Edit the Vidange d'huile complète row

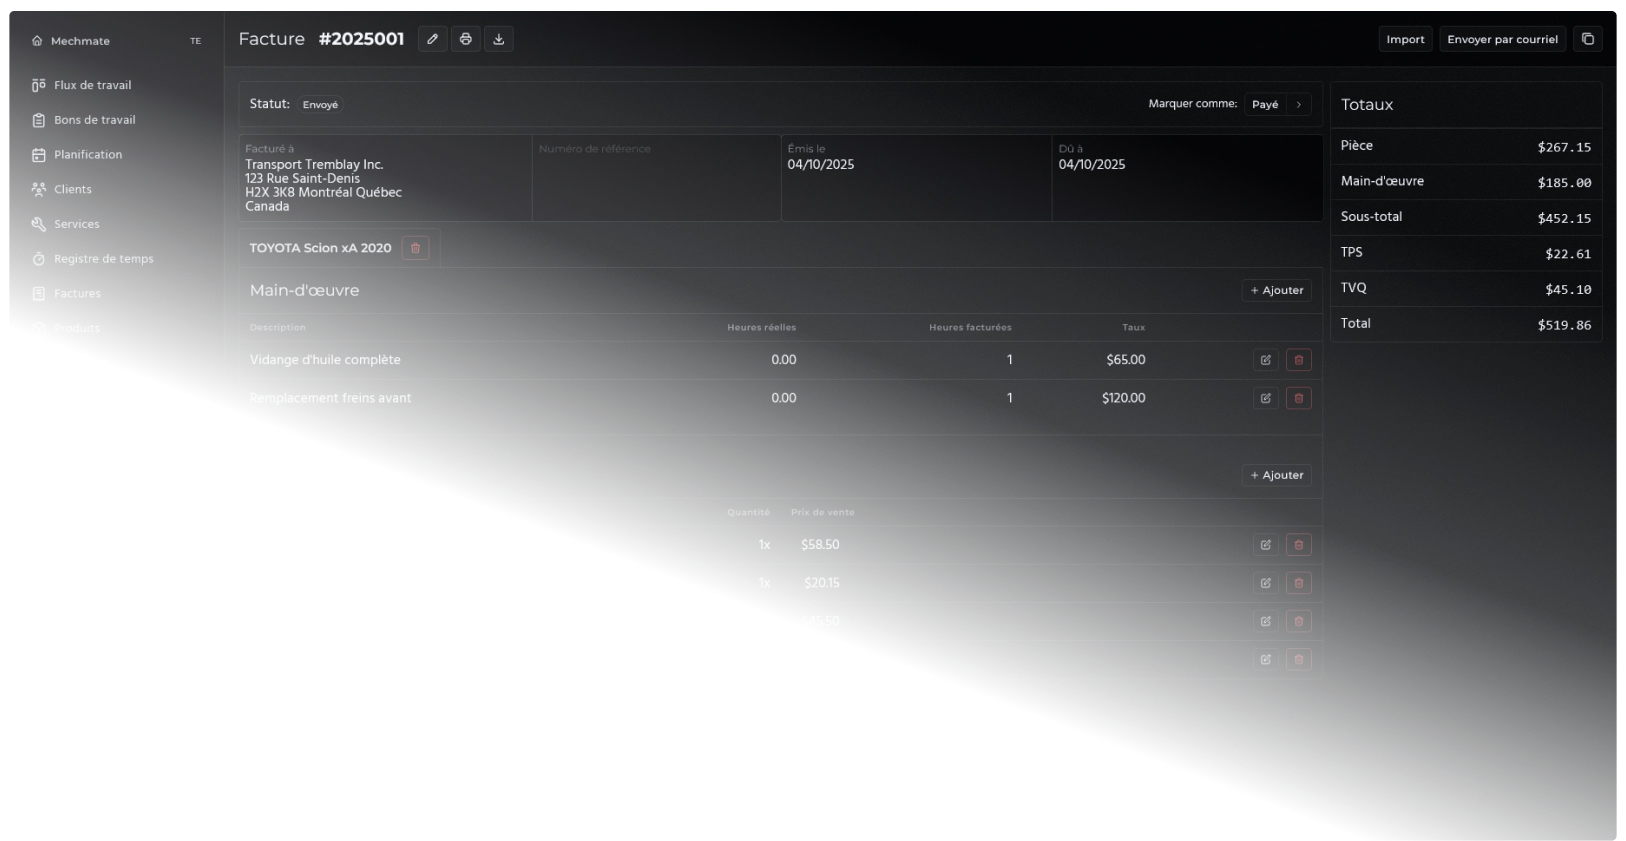1265,360
